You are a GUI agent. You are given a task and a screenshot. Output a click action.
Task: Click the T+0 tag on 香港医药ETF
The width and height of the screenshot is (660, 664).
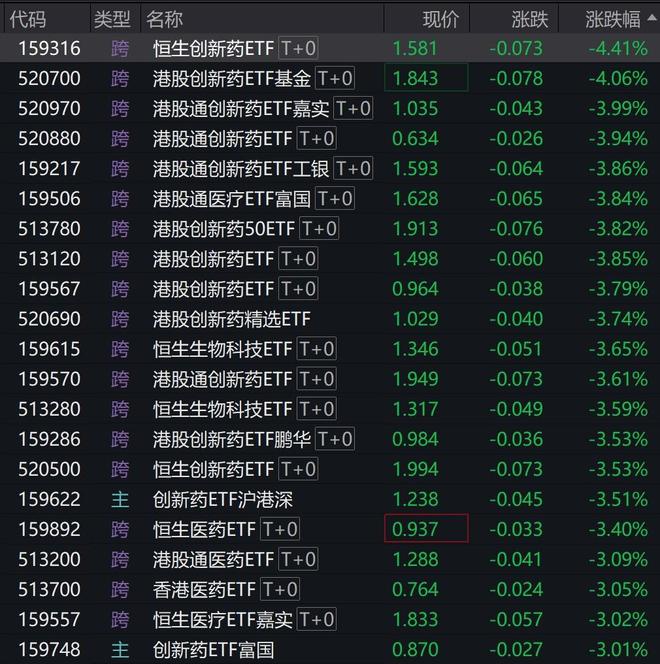pyautogui.click(x=280, y=589)
